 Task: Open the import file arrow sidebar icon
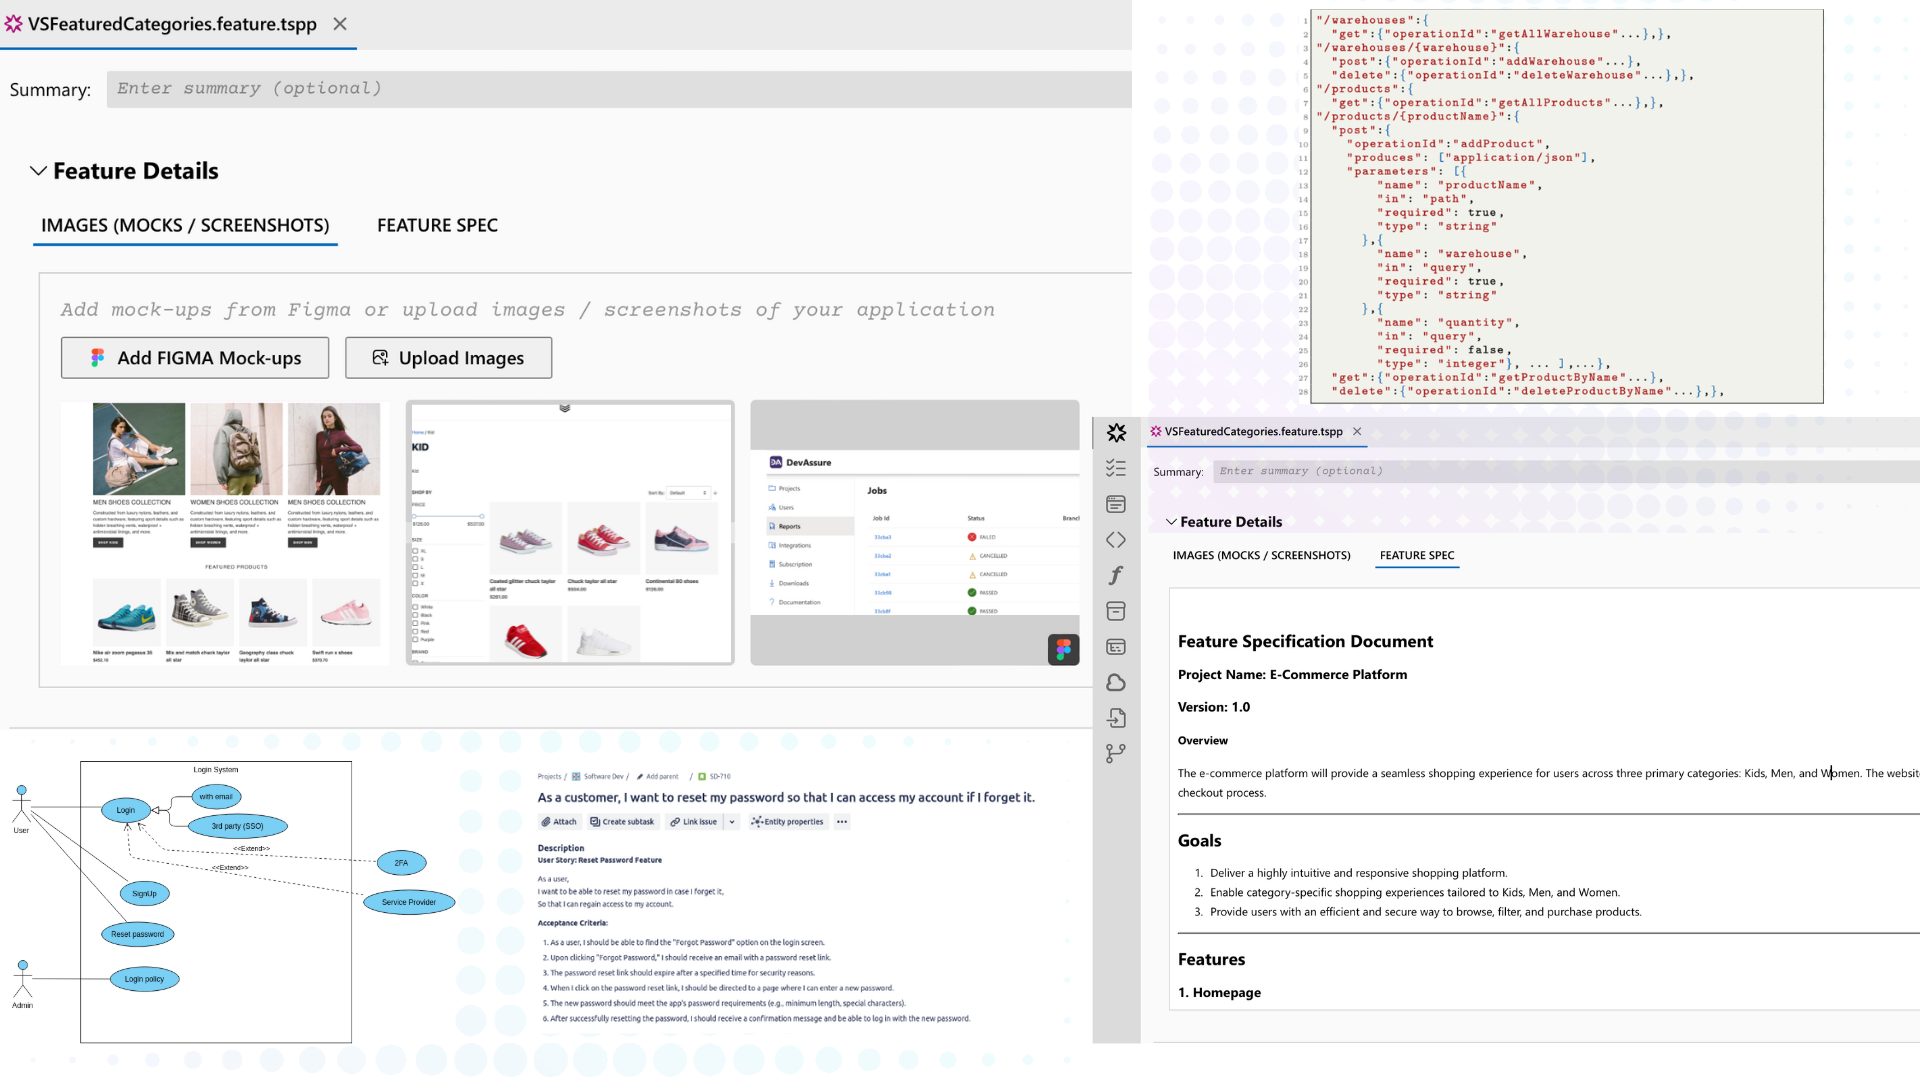(x=1116, y=718)
